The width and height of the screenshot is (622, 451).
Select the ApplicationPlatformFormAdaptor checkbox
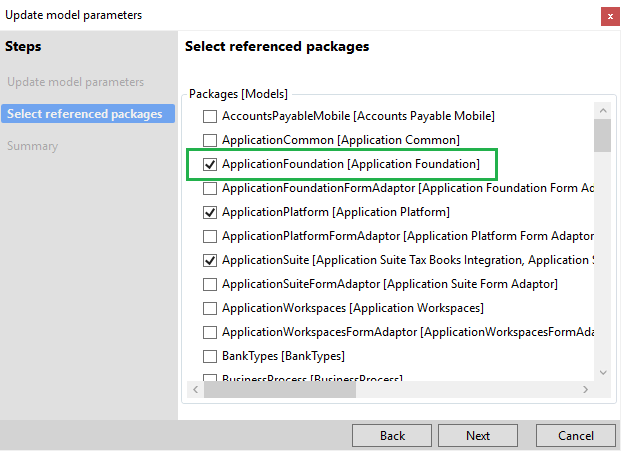pyautogui.click(x=210, y=236)
